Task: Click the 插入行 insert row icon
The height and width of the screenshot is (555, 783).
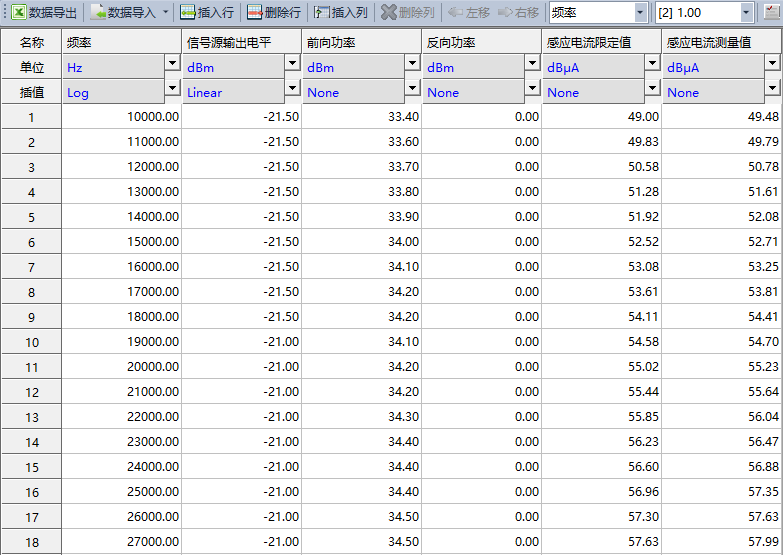Action: coord(188,13)
